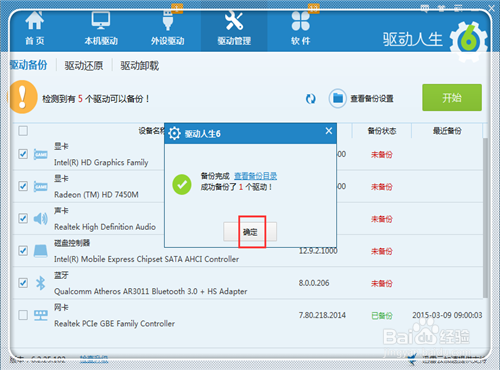Screen dimensions: 500x370
Task: Check the Realtek PCIe GBE Family Controller checkbox
Action: pos(23,315)
